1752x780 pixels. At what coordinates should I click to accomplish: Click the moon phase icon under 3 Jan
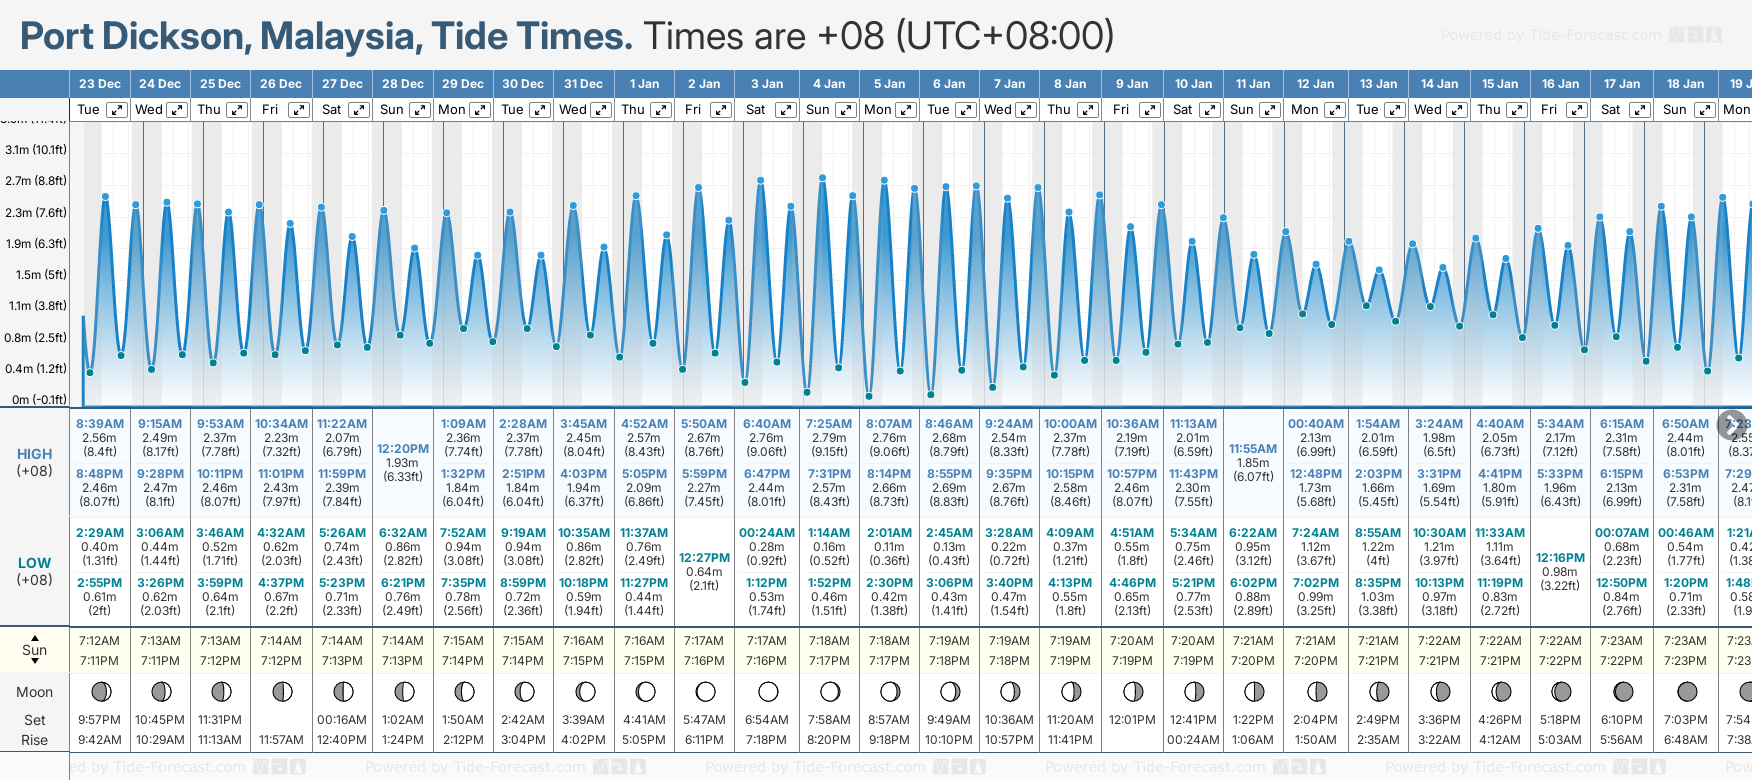[x=768, y=692]
